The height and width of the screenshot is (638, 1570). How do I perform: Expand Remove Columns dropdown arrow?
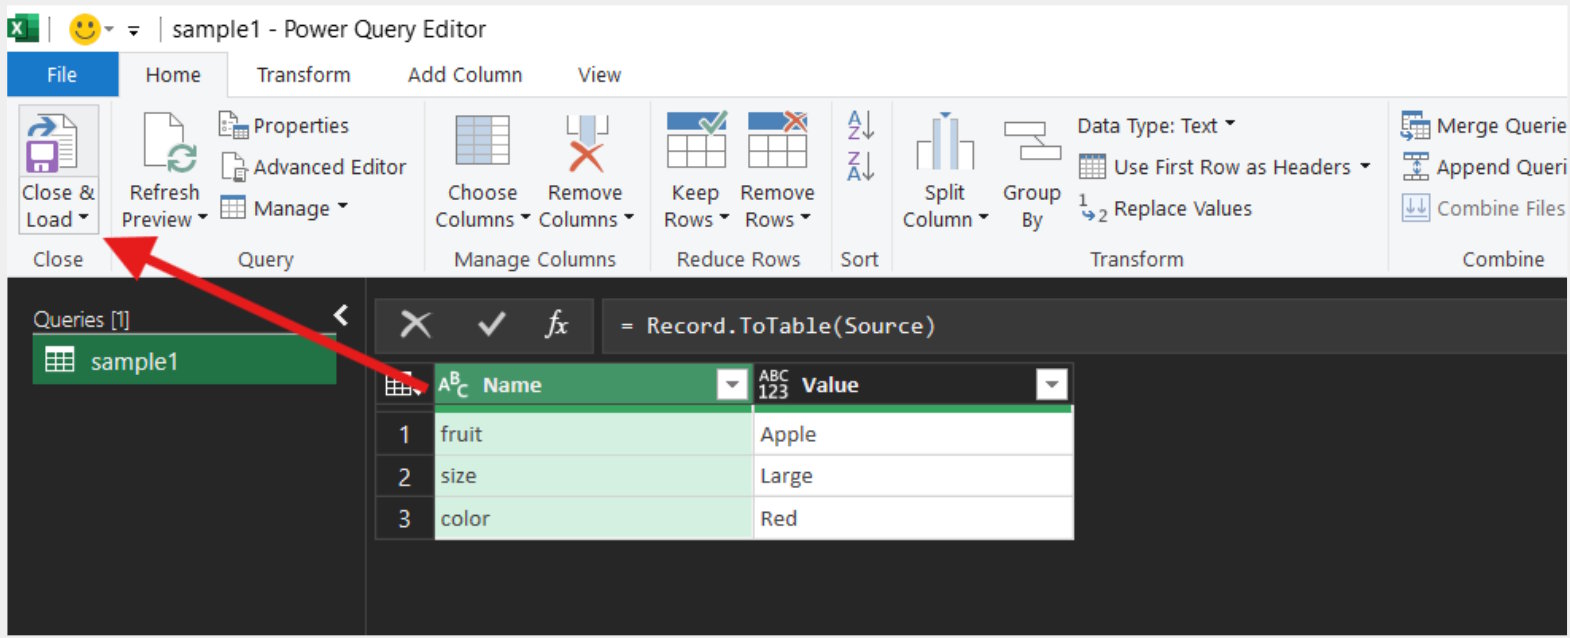tap(629, 218)
